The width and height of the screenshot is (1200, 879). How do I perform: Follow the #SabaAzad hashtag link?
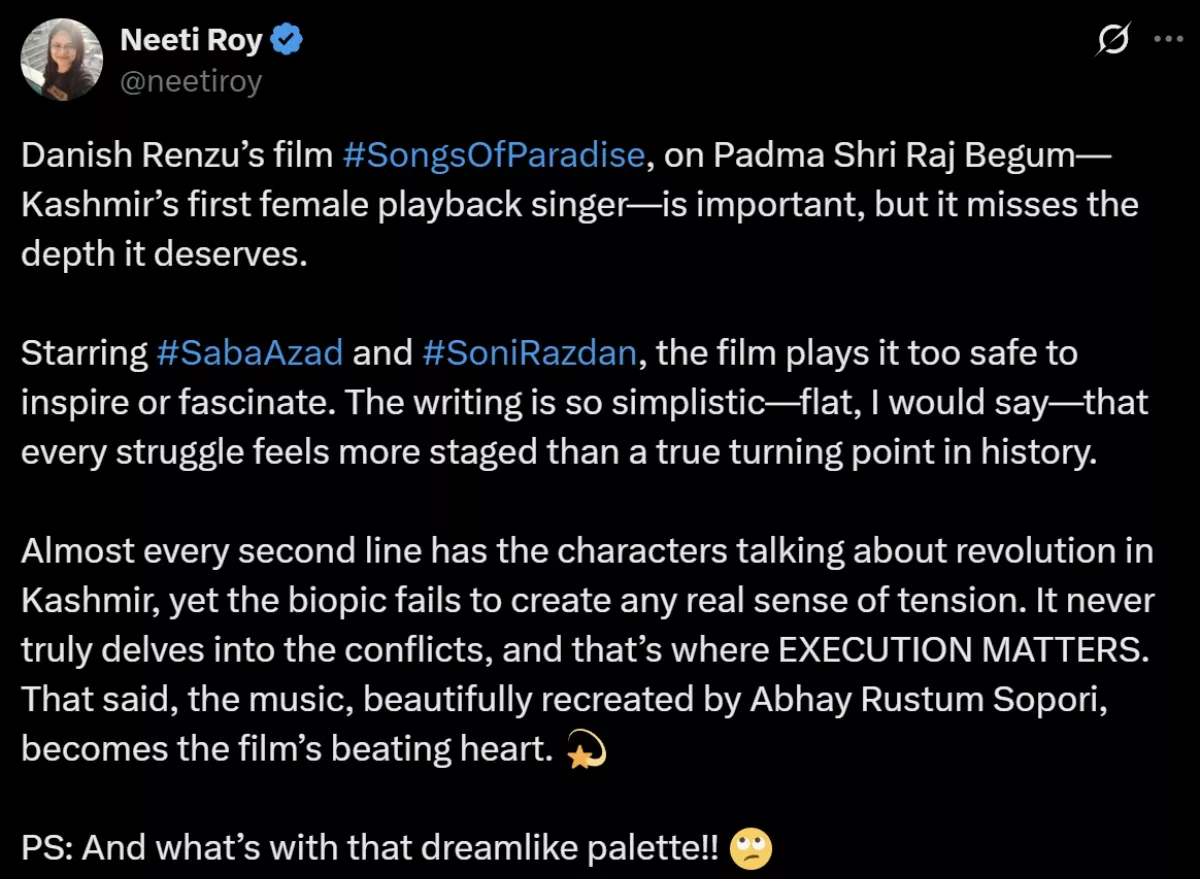250,352
